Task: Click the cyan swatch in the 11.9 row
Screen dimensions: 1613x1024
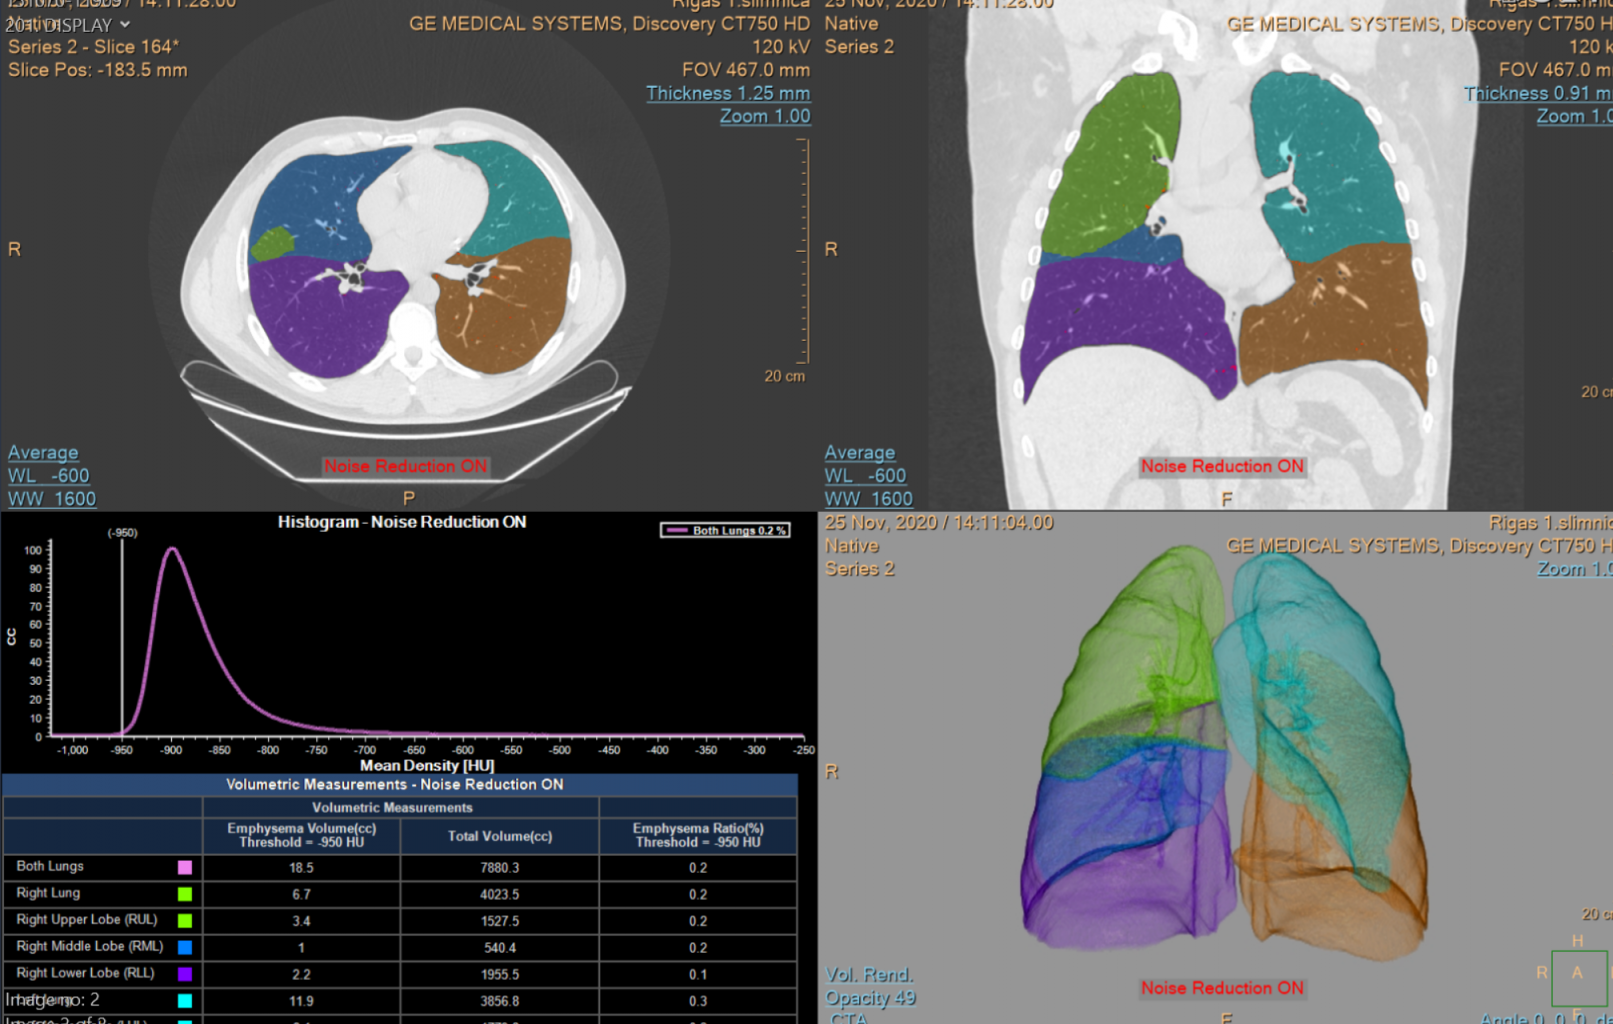Action: (x=185, y=1001)
